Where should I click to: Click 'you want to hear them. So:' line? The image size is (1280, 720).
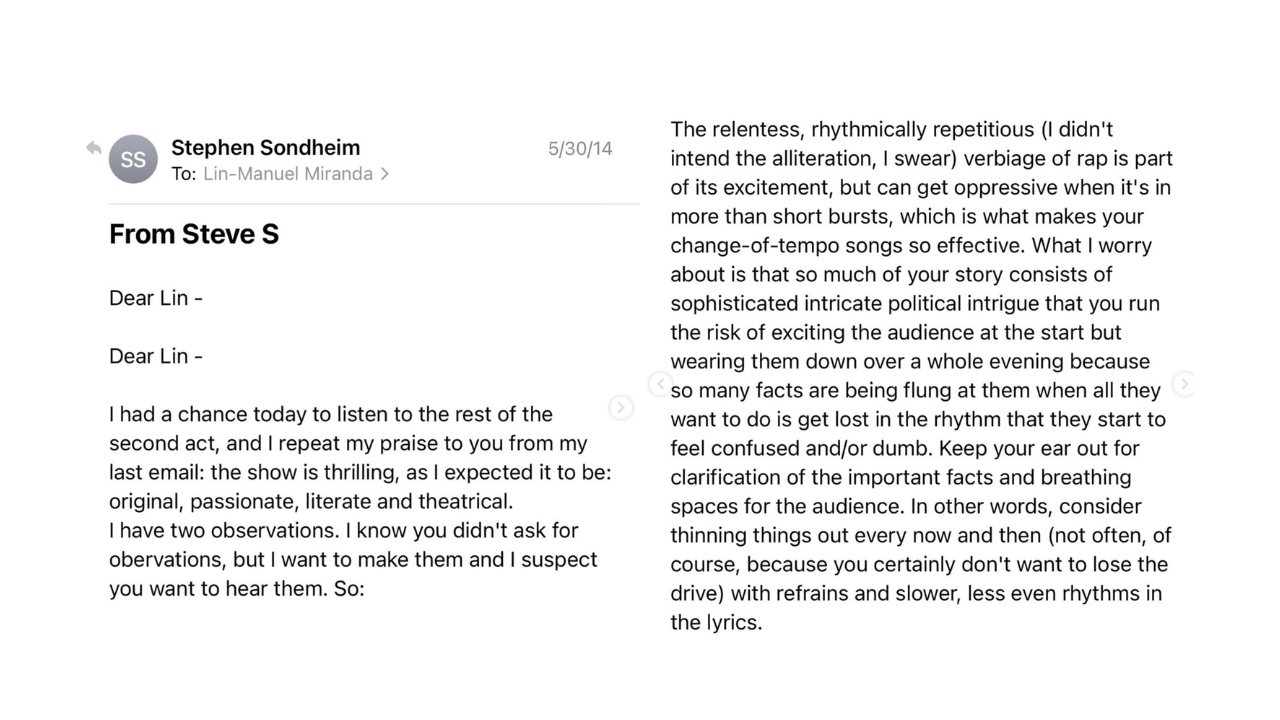pyautogui.click(x=237, y=588)
